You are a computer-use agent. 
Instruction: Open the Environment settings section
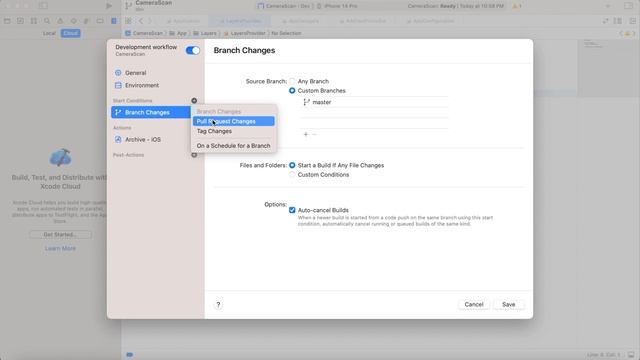pos(142,85)
